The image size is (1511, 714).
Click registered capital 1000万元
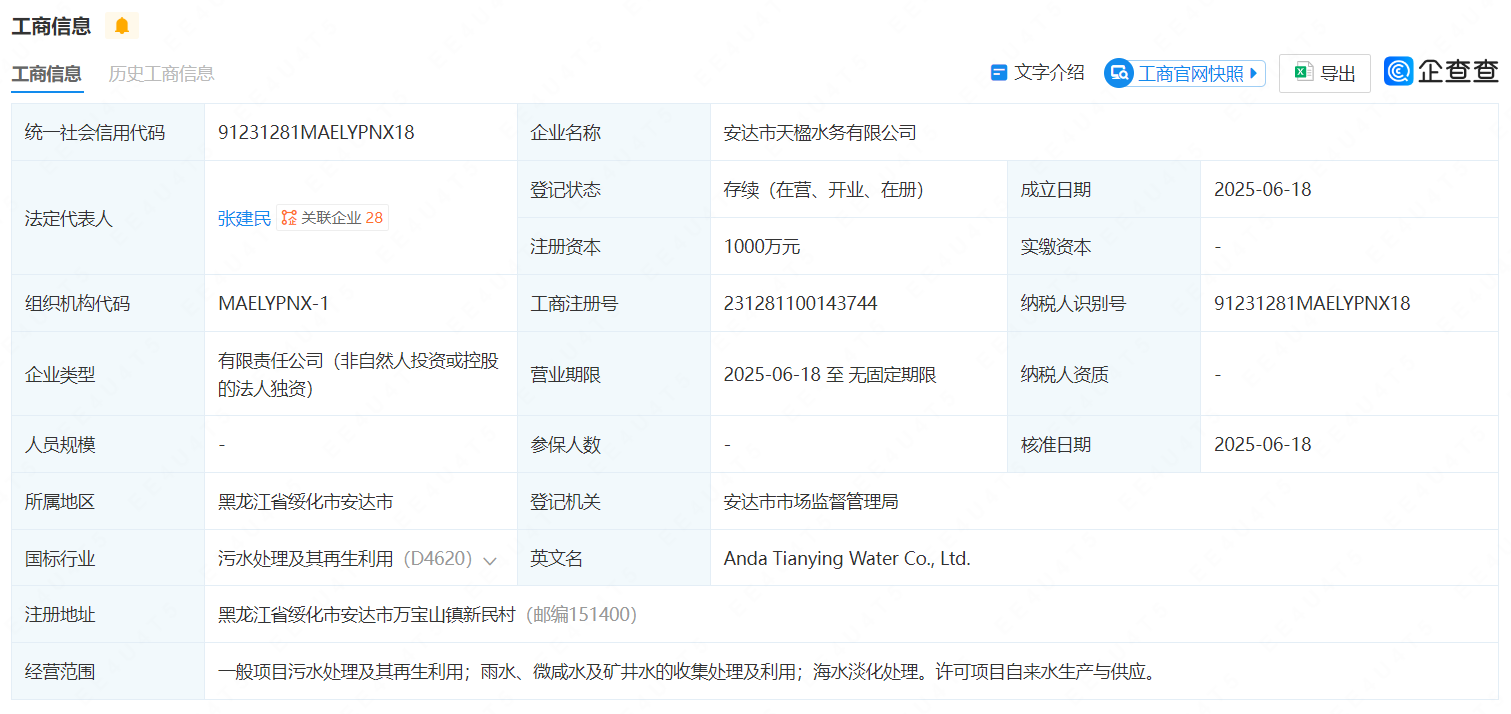click(x=762, y=246)
